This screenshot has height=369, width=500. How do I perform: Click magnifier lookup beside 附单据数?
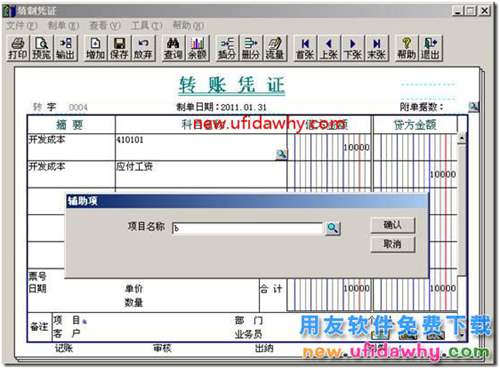coord(473,107)
